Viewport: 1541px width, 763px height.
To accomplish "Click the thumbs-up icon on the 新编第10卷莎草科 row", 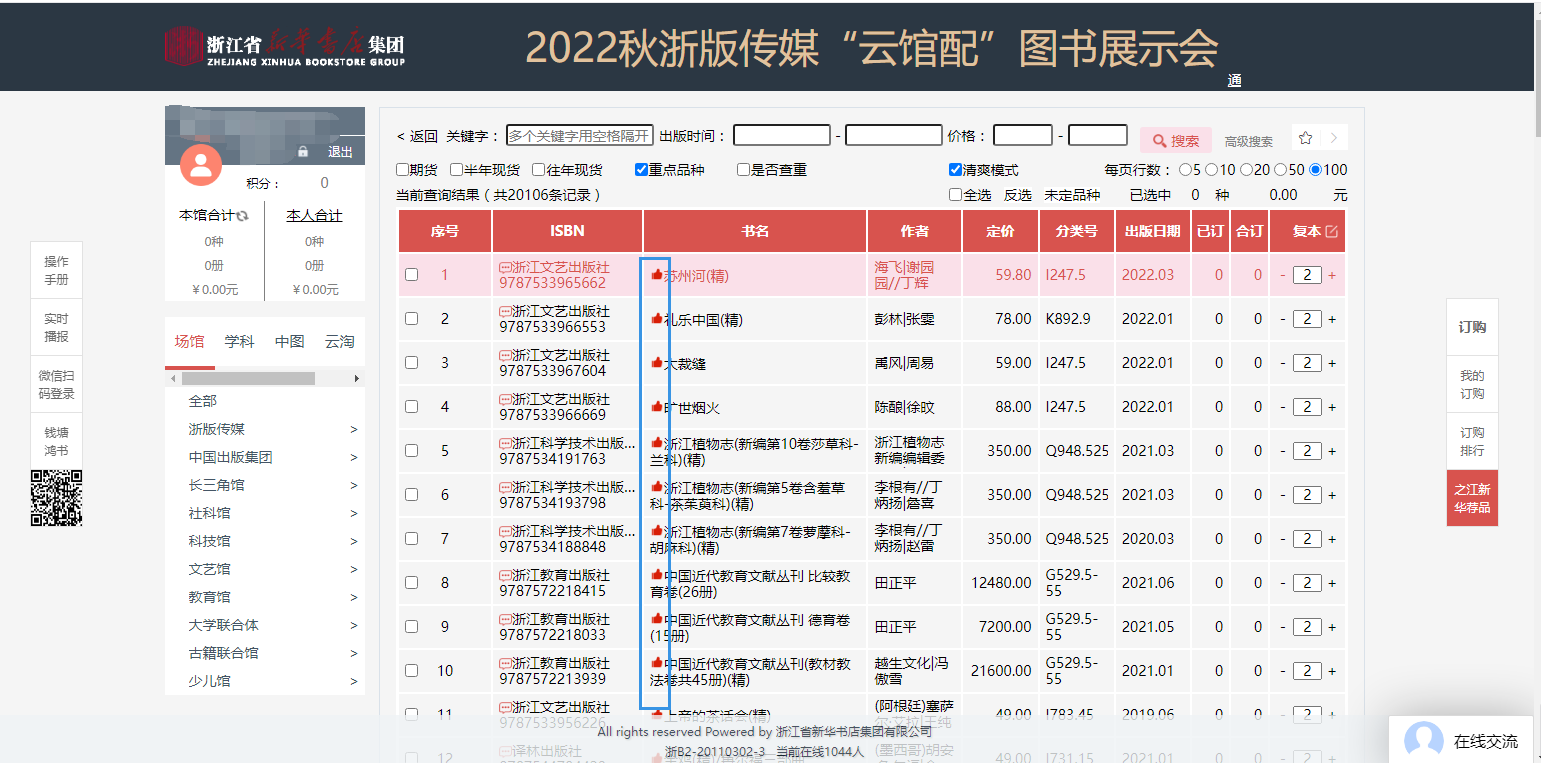I will pyautogui.click(x=657, y=443).
